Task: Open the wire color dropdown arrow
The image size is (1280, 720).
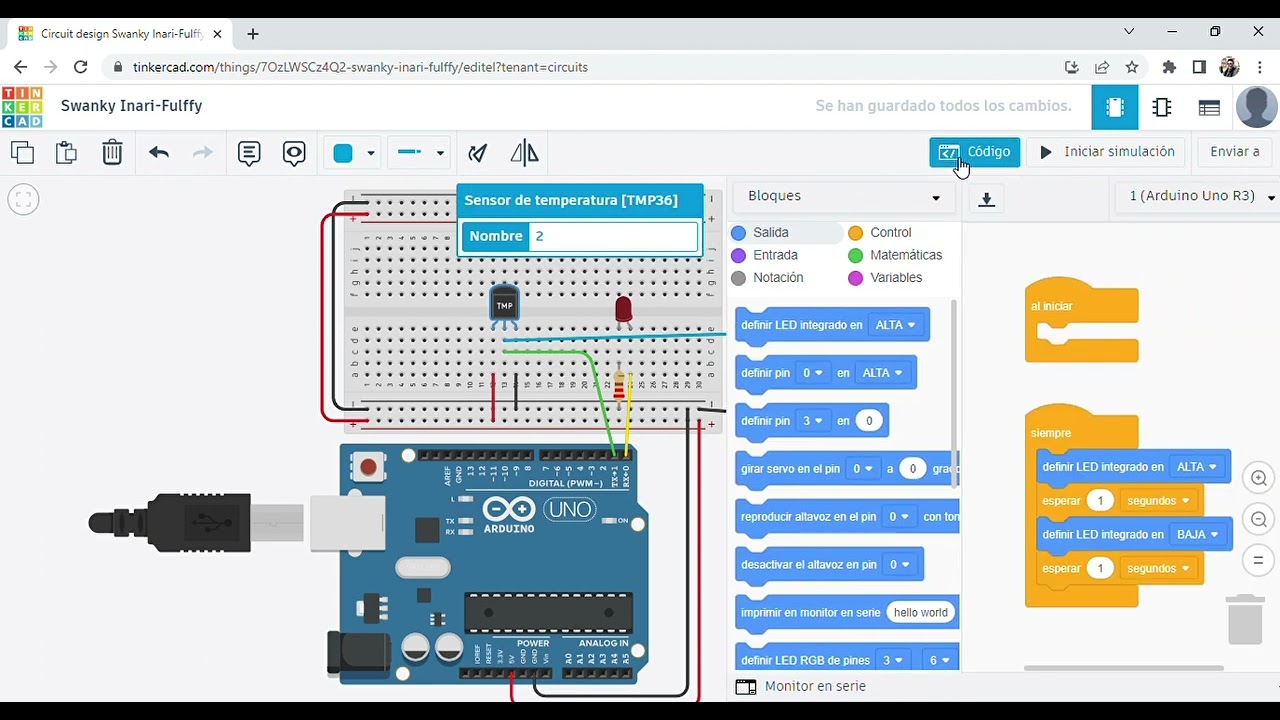Action: coord(371,153)
